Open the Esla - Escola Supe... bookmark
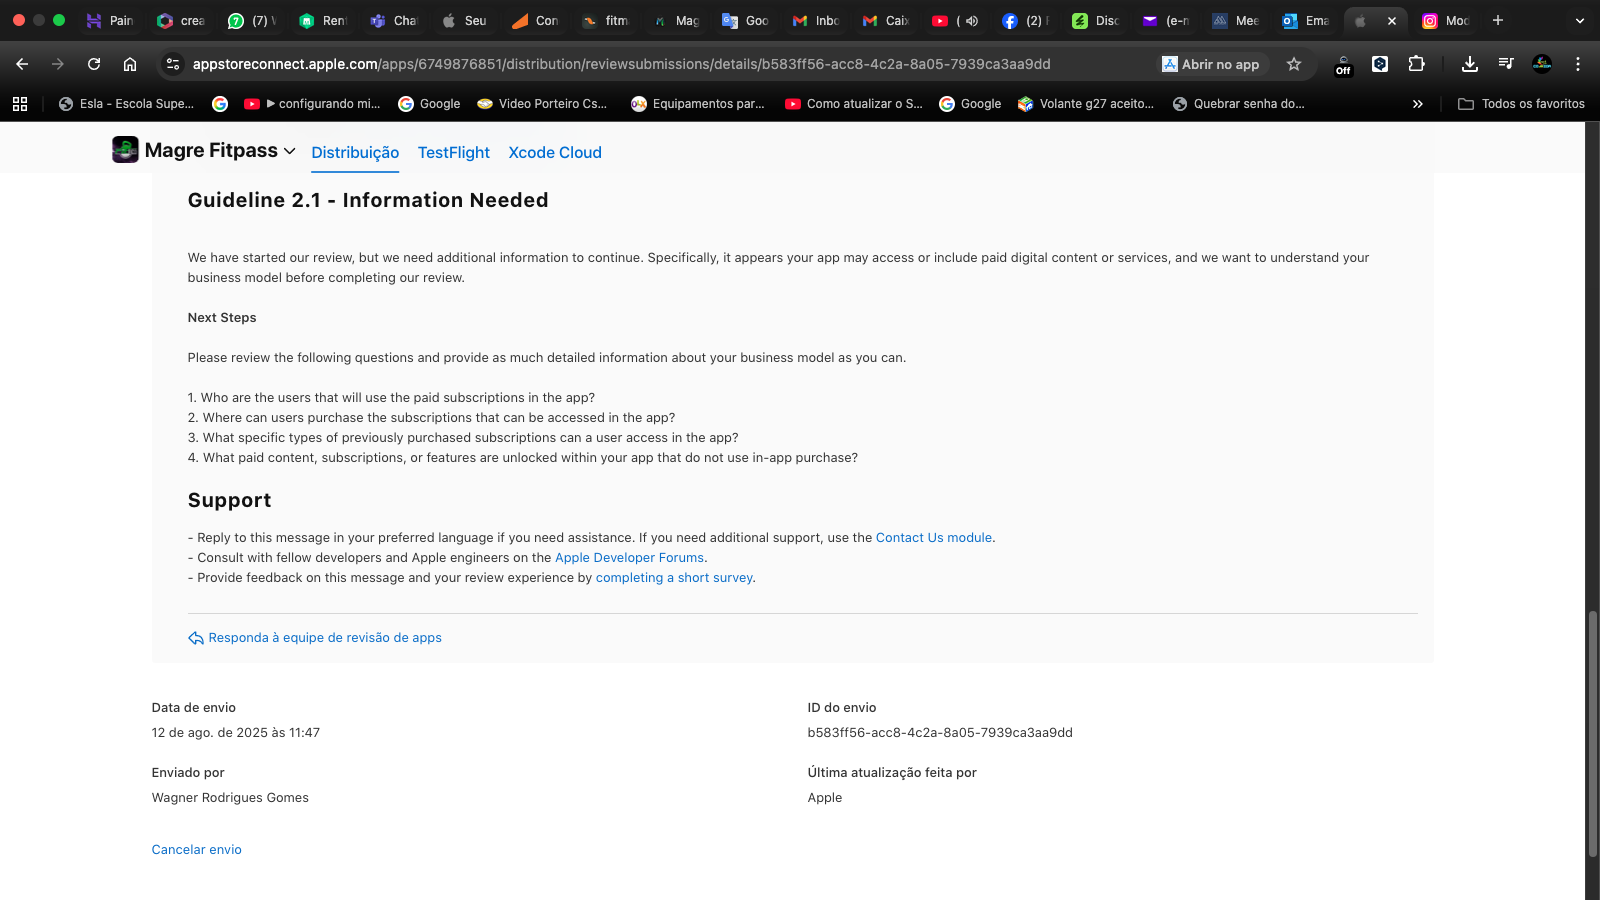The image size is (1600, 900). point(126,104)
